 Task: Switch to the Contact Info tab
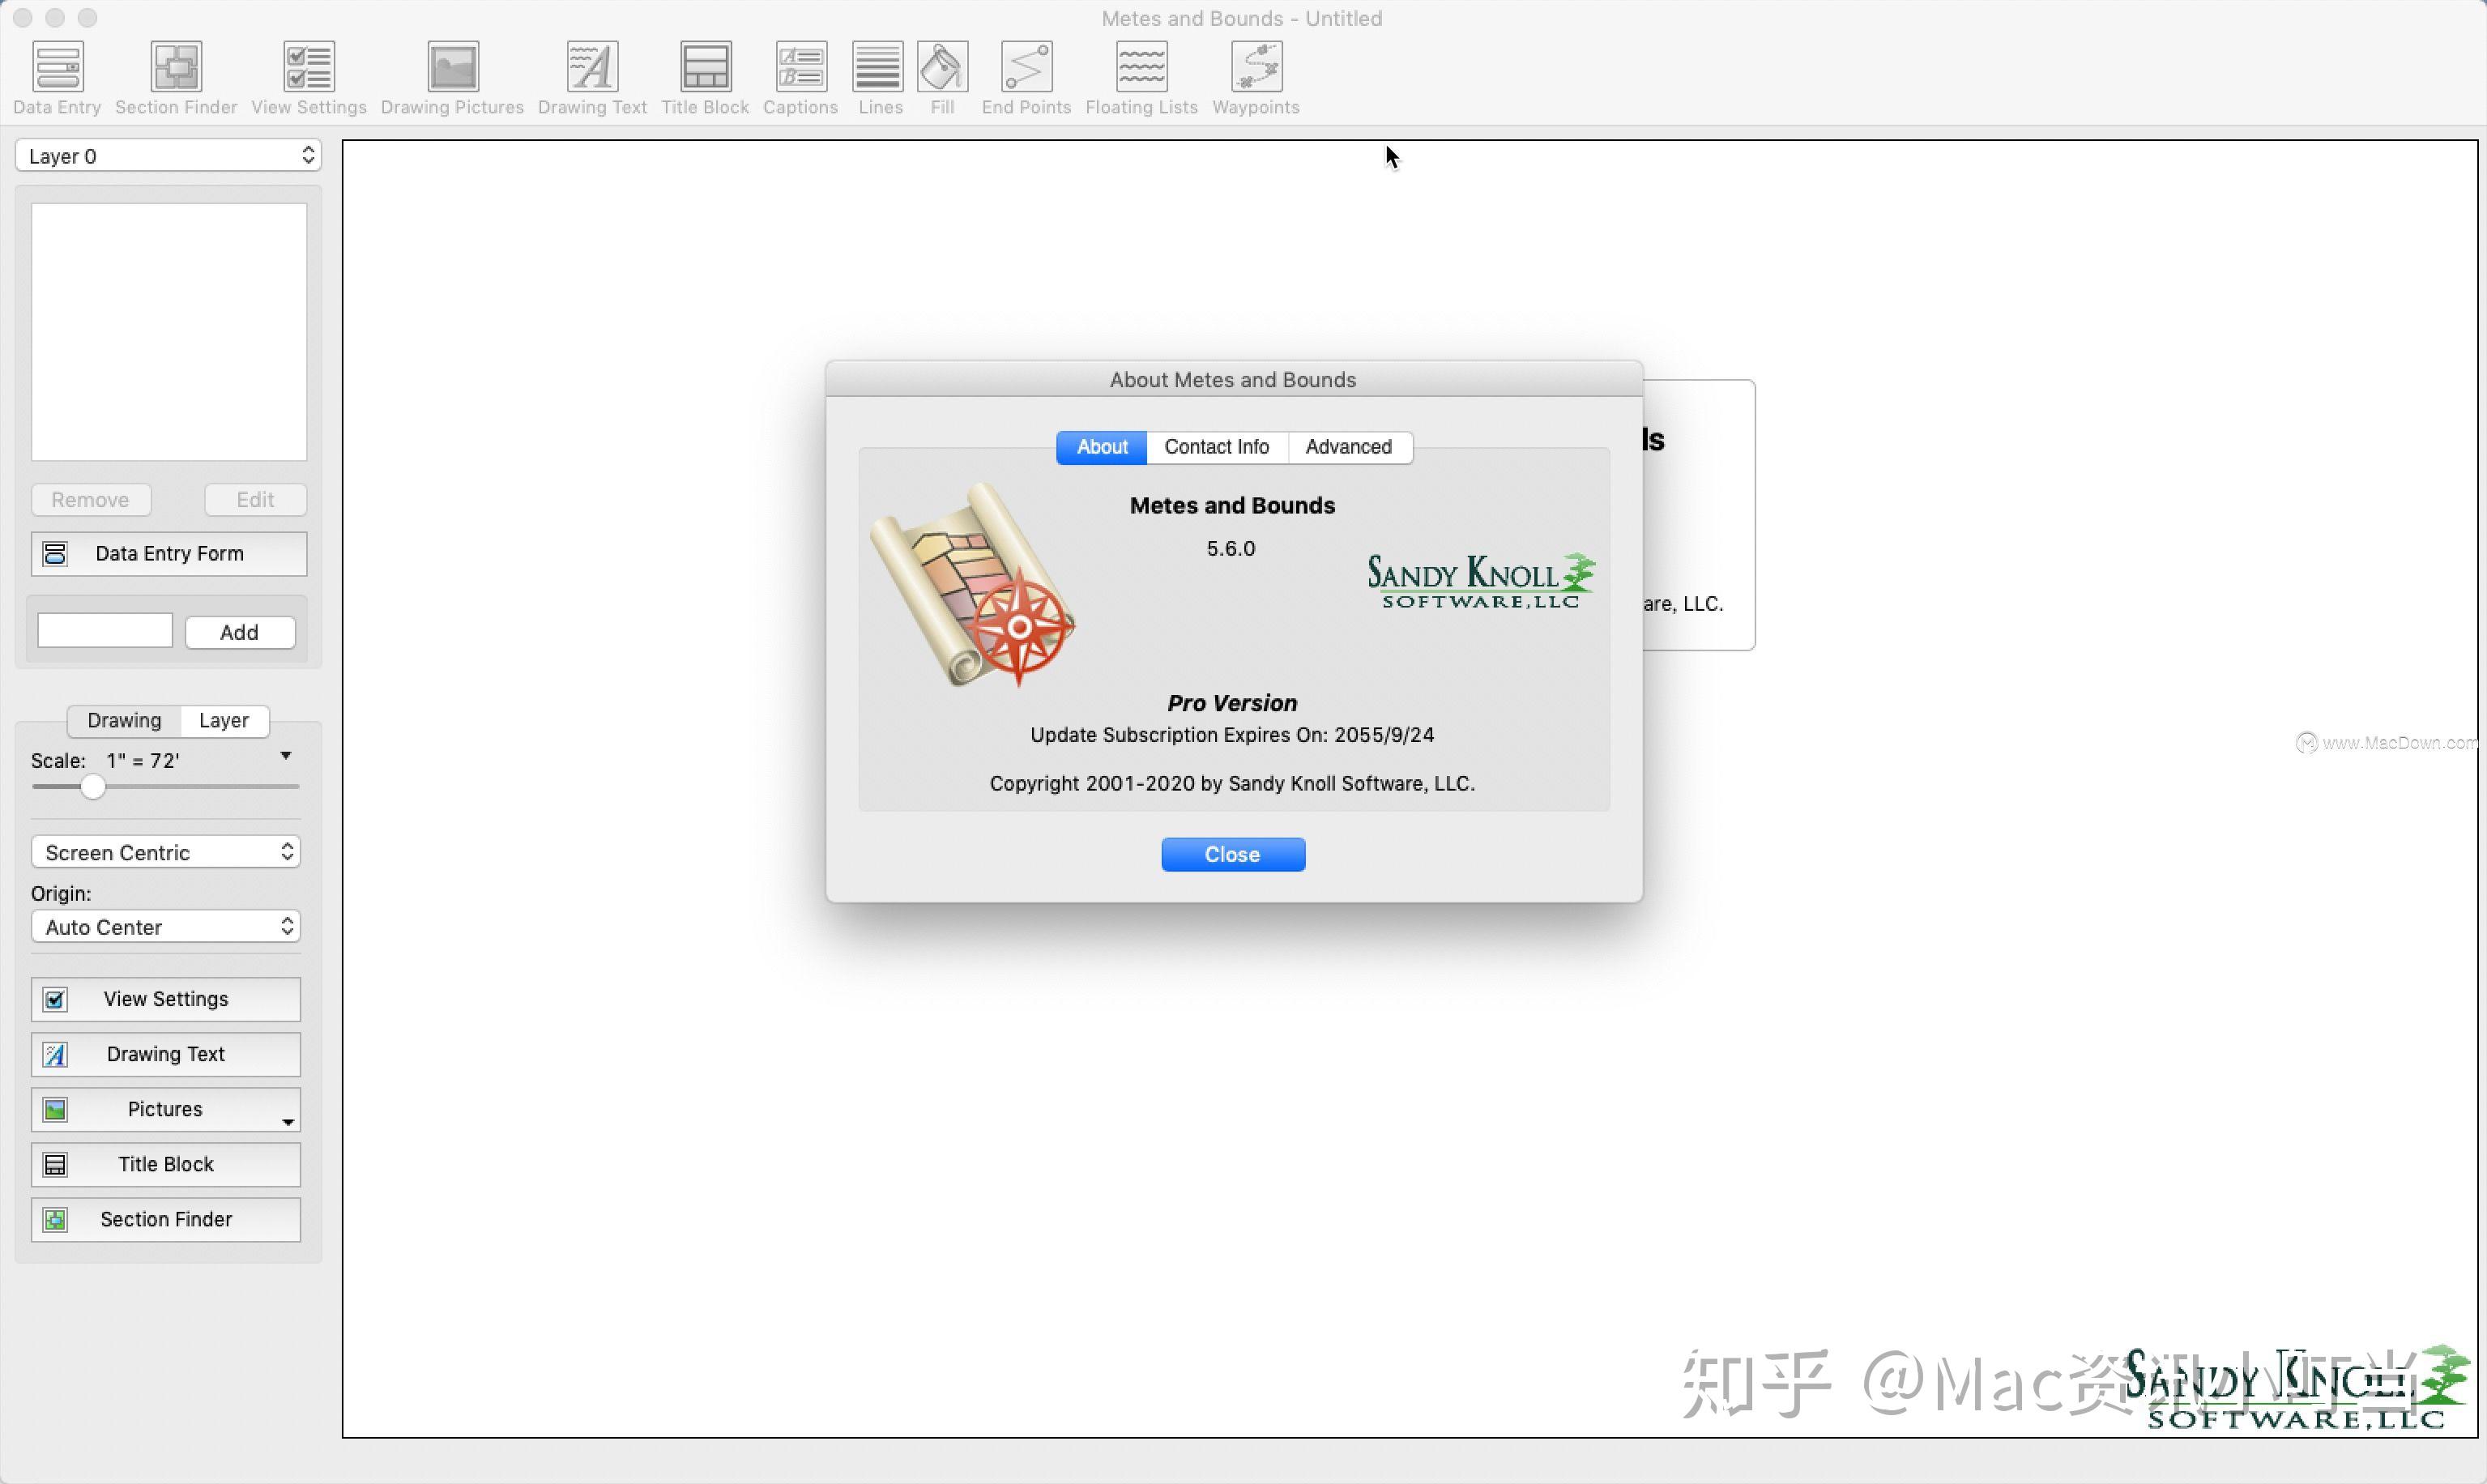[1217, 447]
